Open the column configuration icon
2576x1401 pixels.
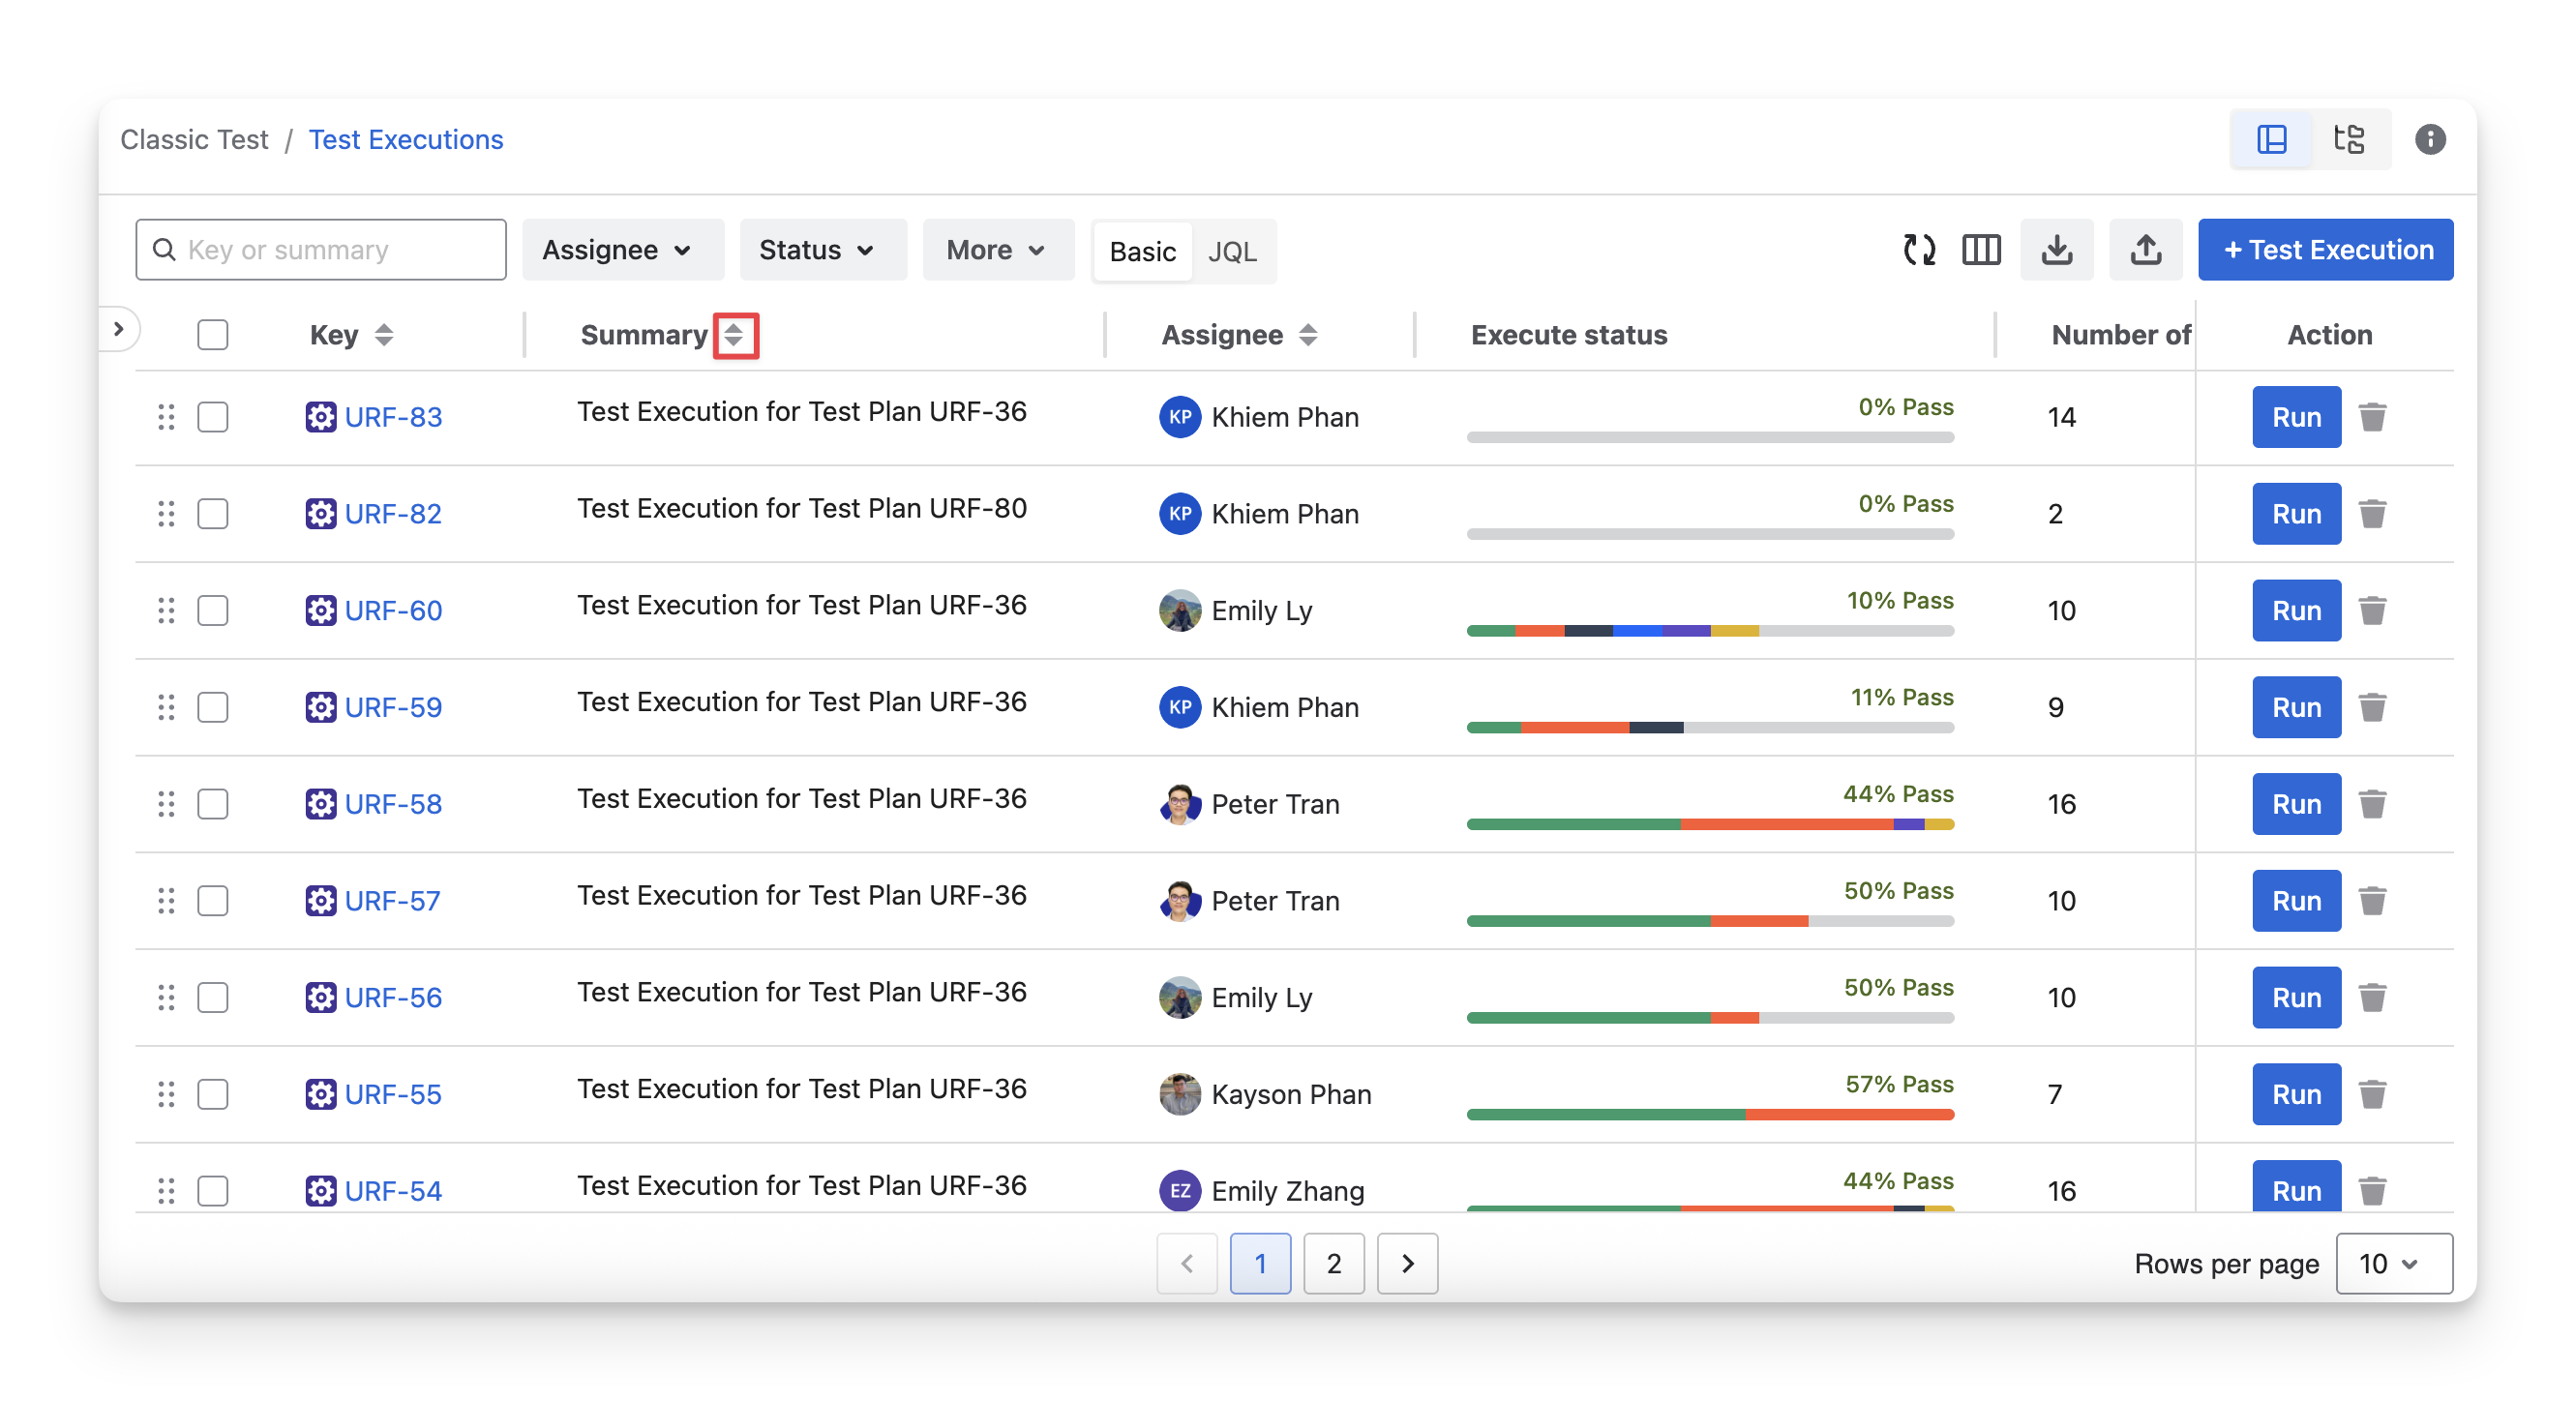tap(1981, 250)
